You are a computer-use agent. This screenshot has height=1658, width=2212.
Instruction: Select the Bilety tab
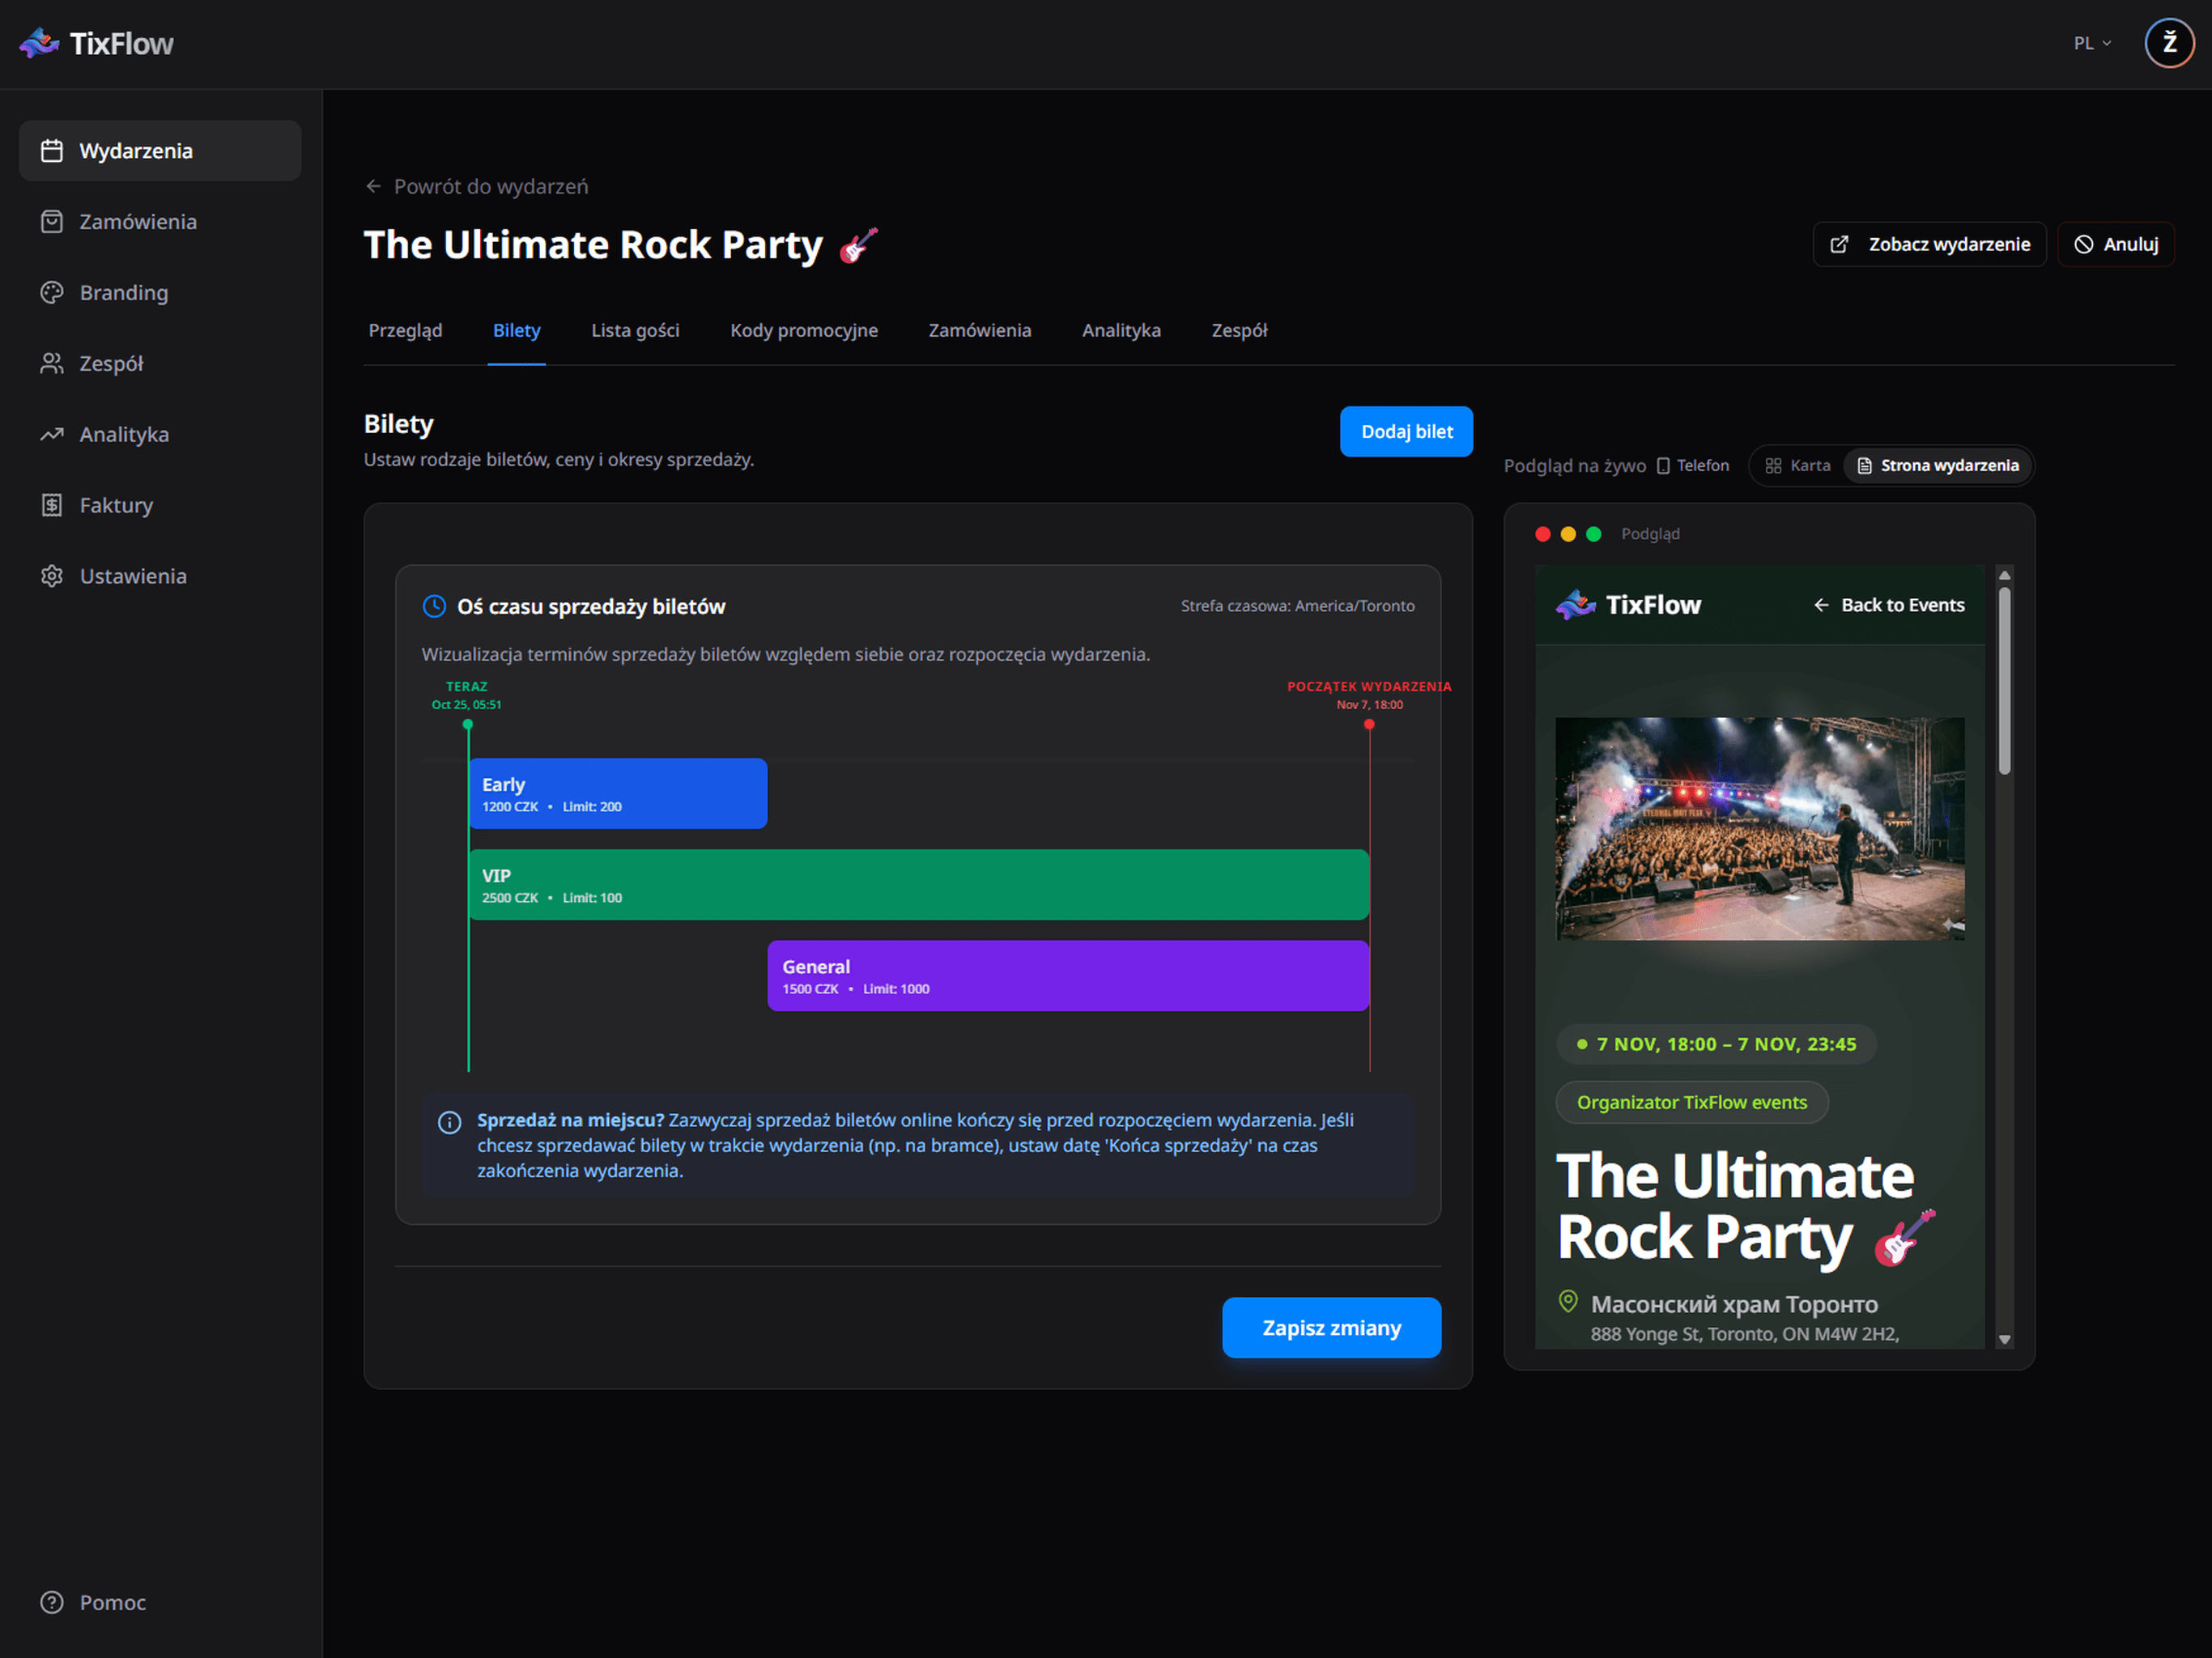pos(517,330)
